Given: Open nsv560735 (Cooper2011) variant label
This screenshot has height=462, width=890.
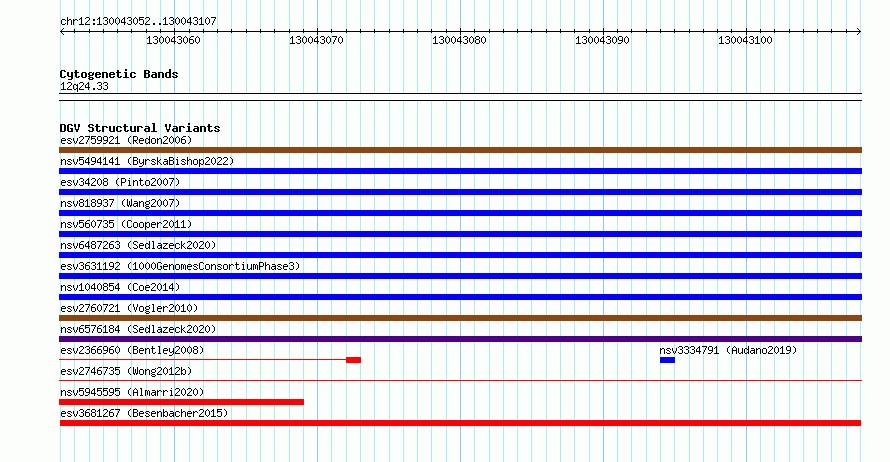Looking at the screenshot, I should tap(126, 224).
